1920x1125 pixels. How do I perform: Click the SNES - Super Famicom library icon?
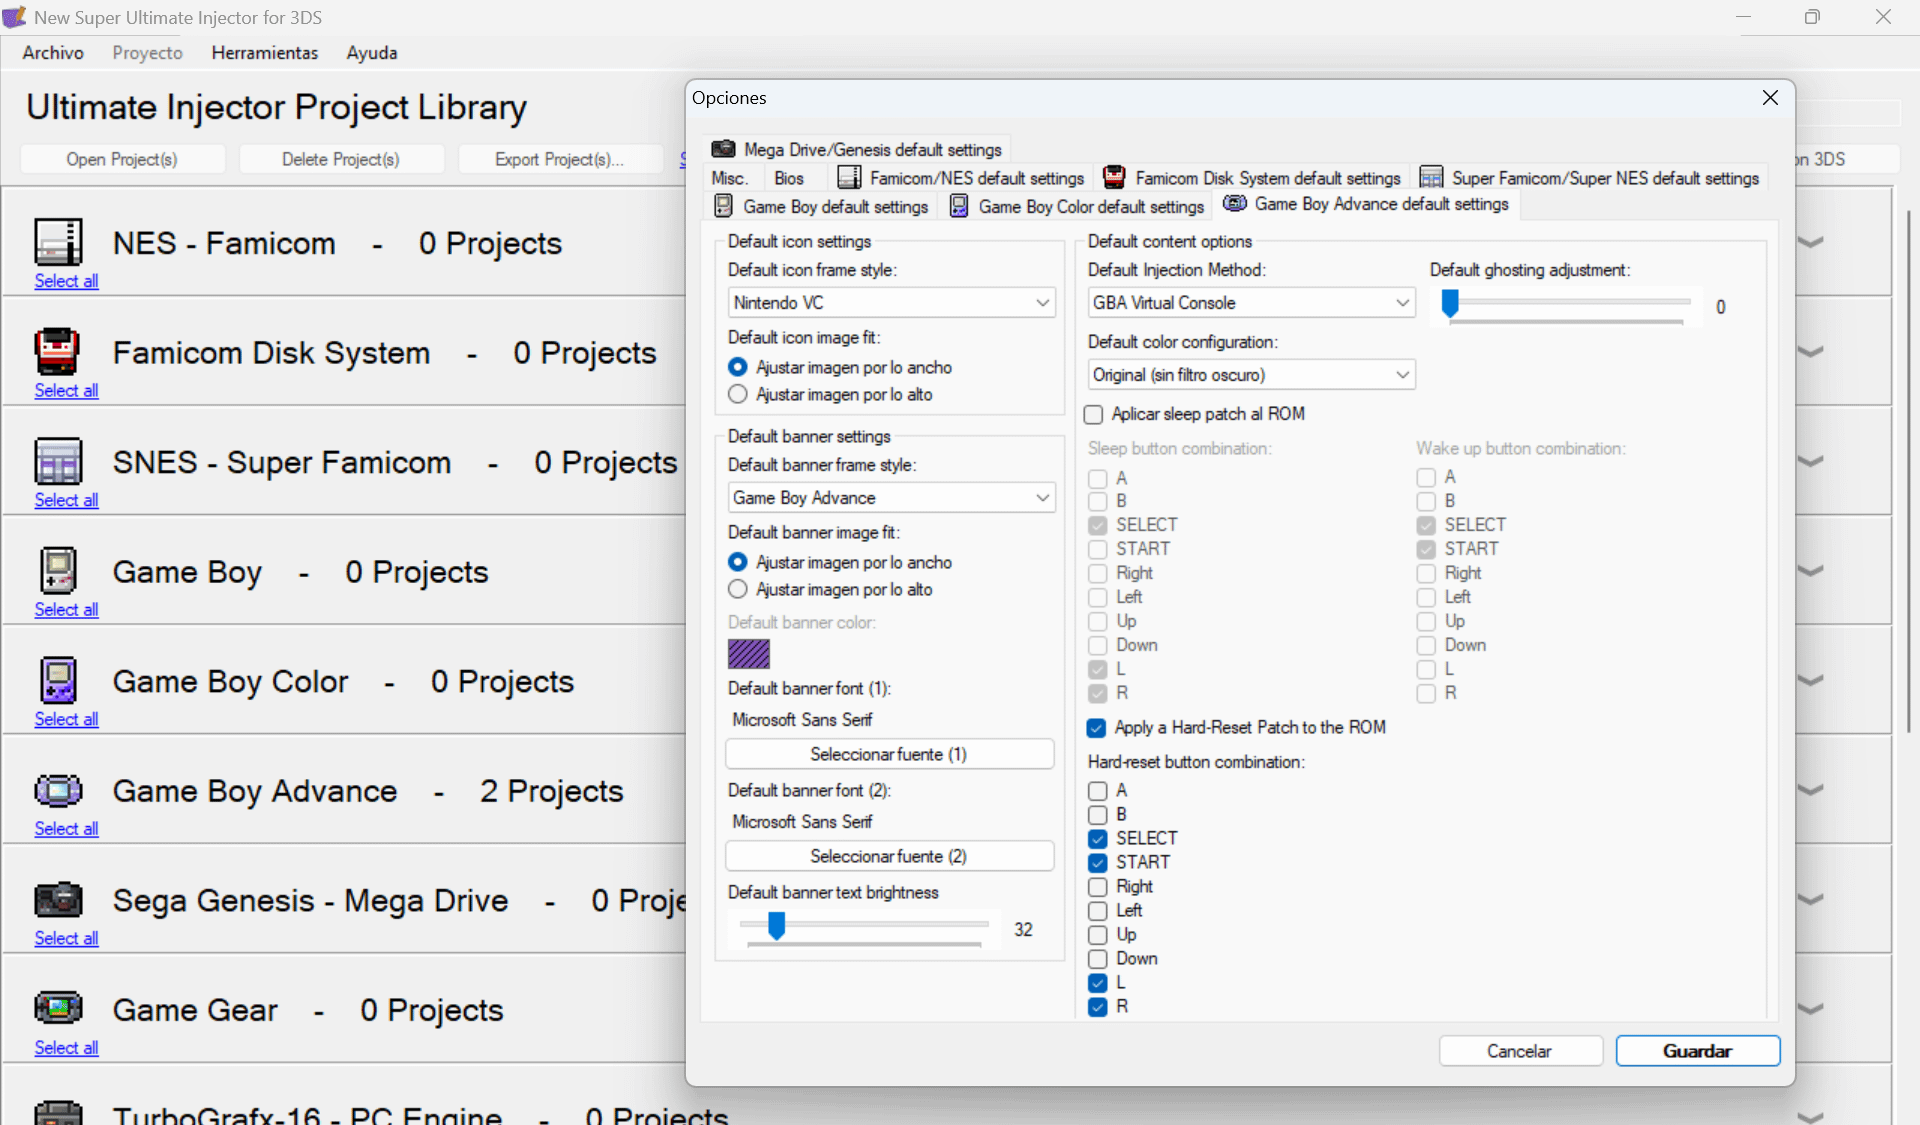[x=58, y=462]
